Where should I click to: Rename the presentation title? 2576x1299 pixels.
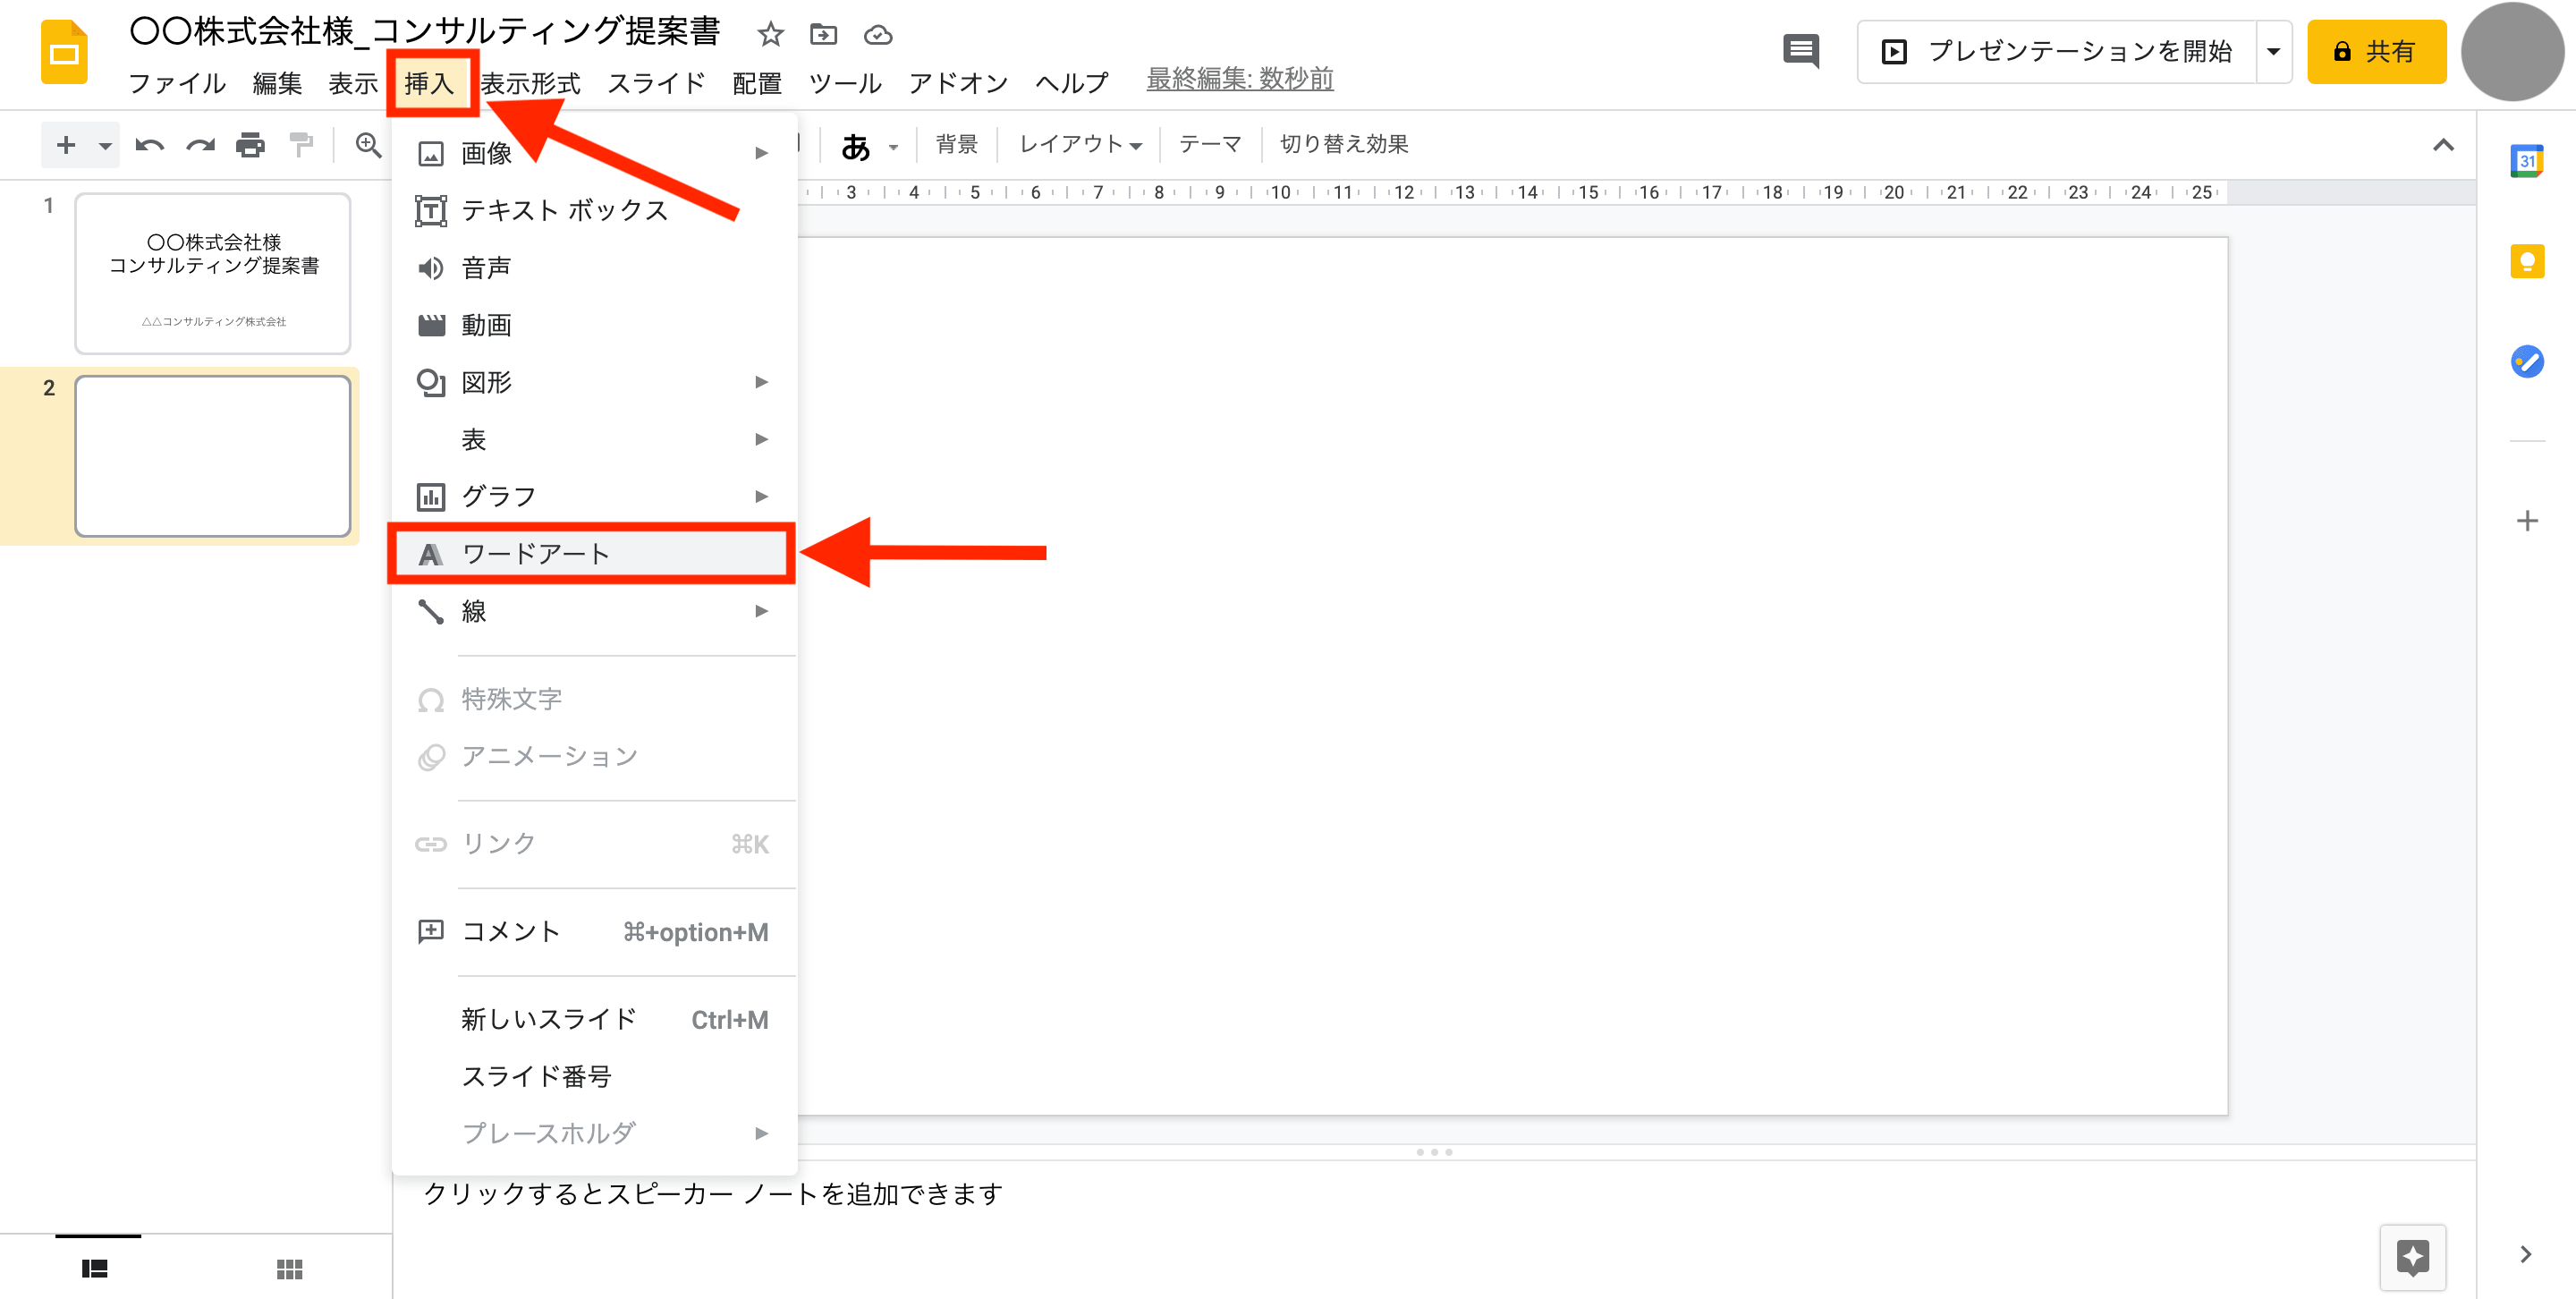(425, 32)
